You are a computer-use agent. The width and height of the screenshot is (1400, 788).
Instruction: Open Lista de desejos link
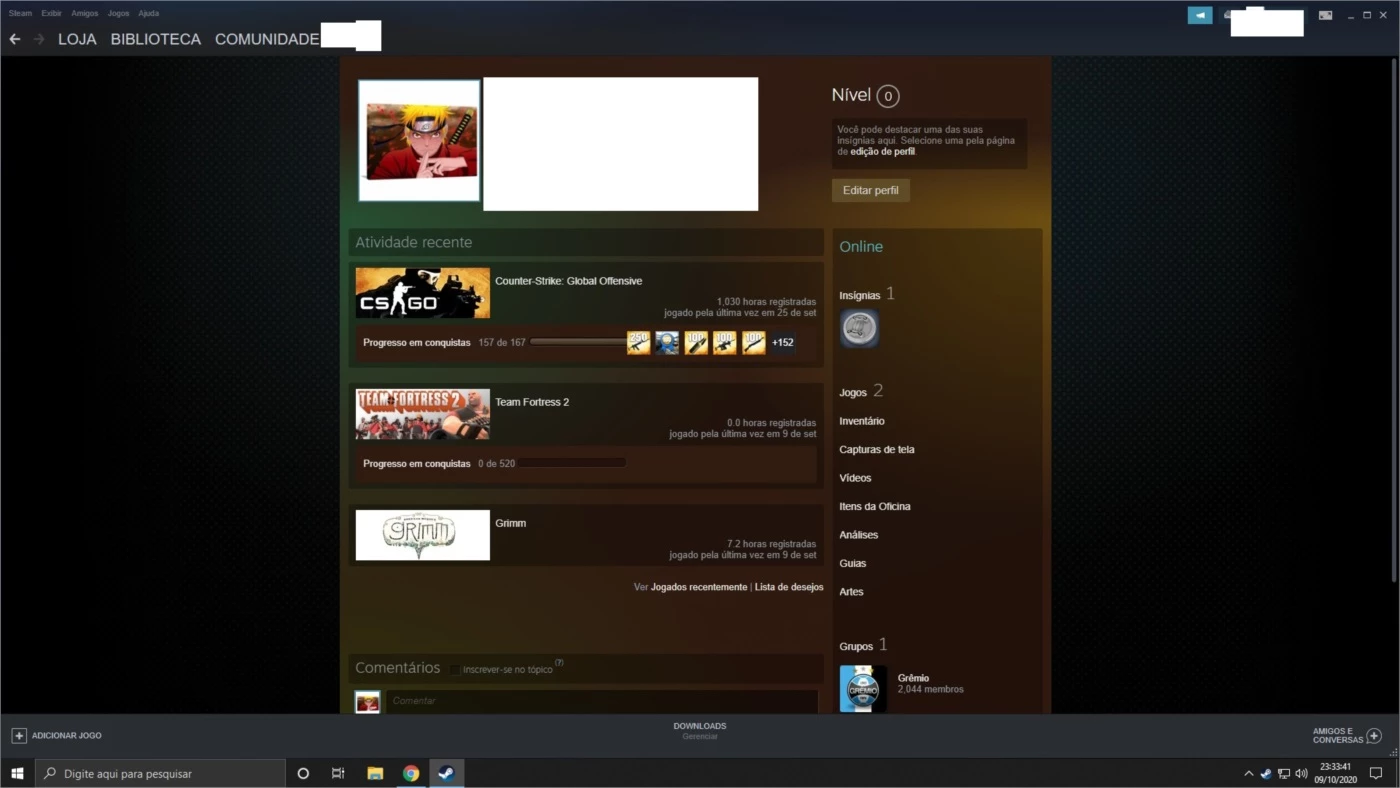tap(789, 587)
